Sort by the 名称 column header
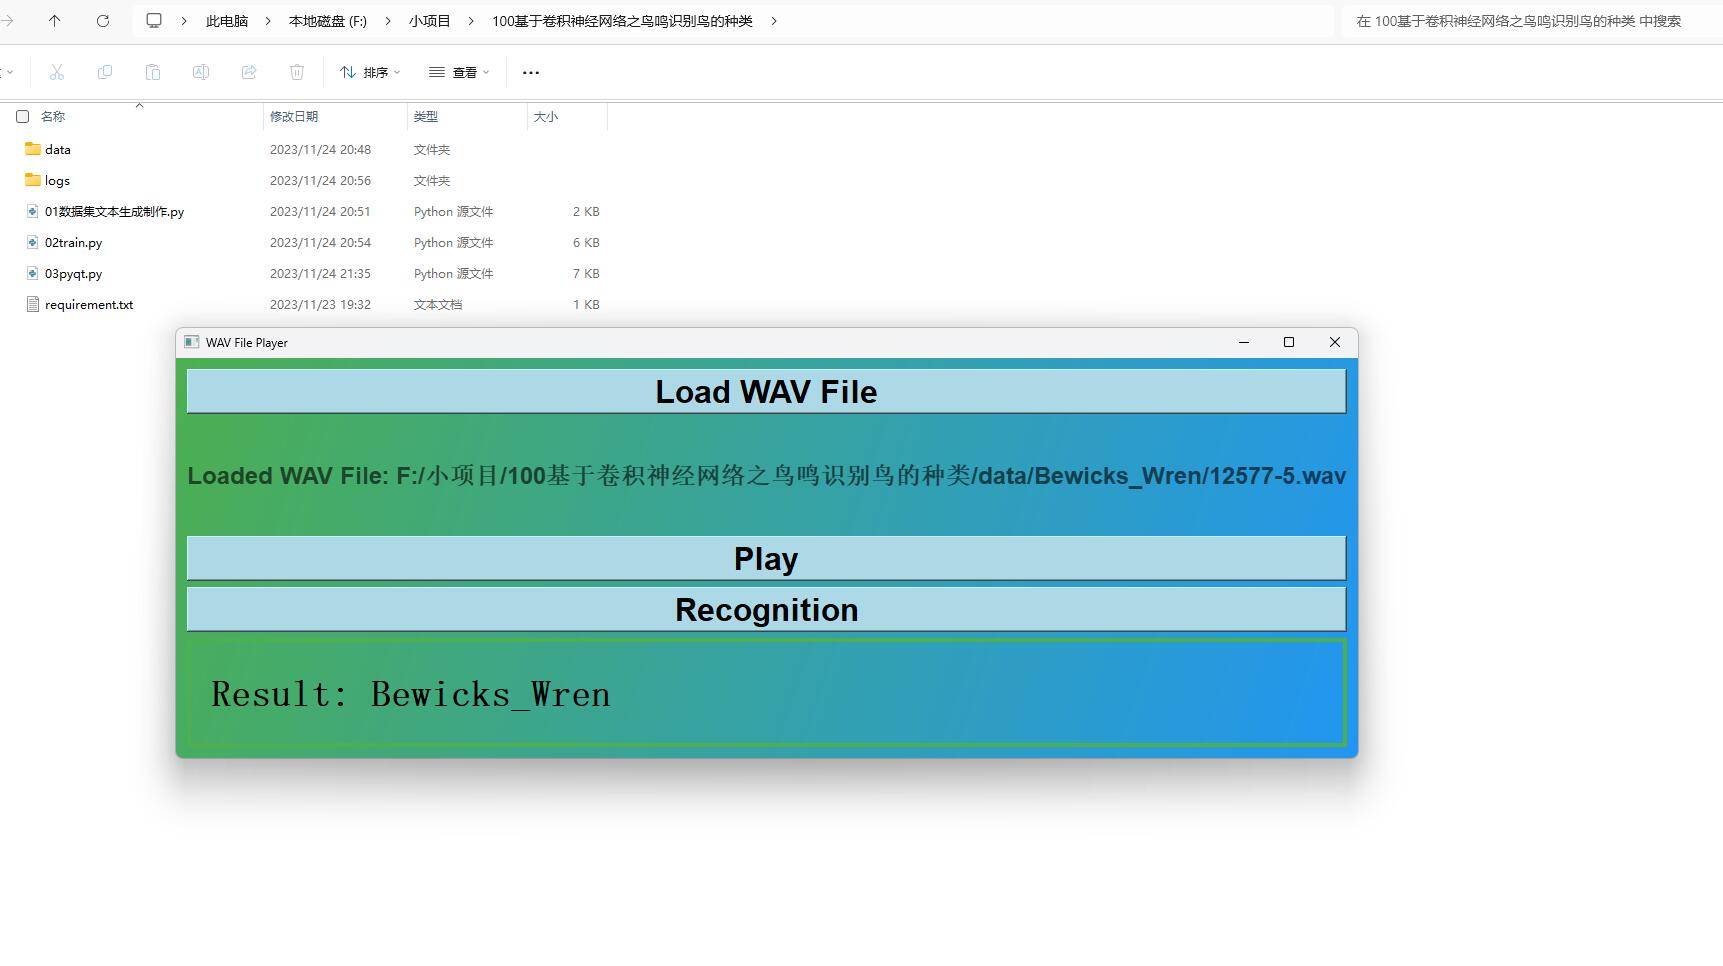The height and width of the screenshot is (966, 1723). [53, 117]
